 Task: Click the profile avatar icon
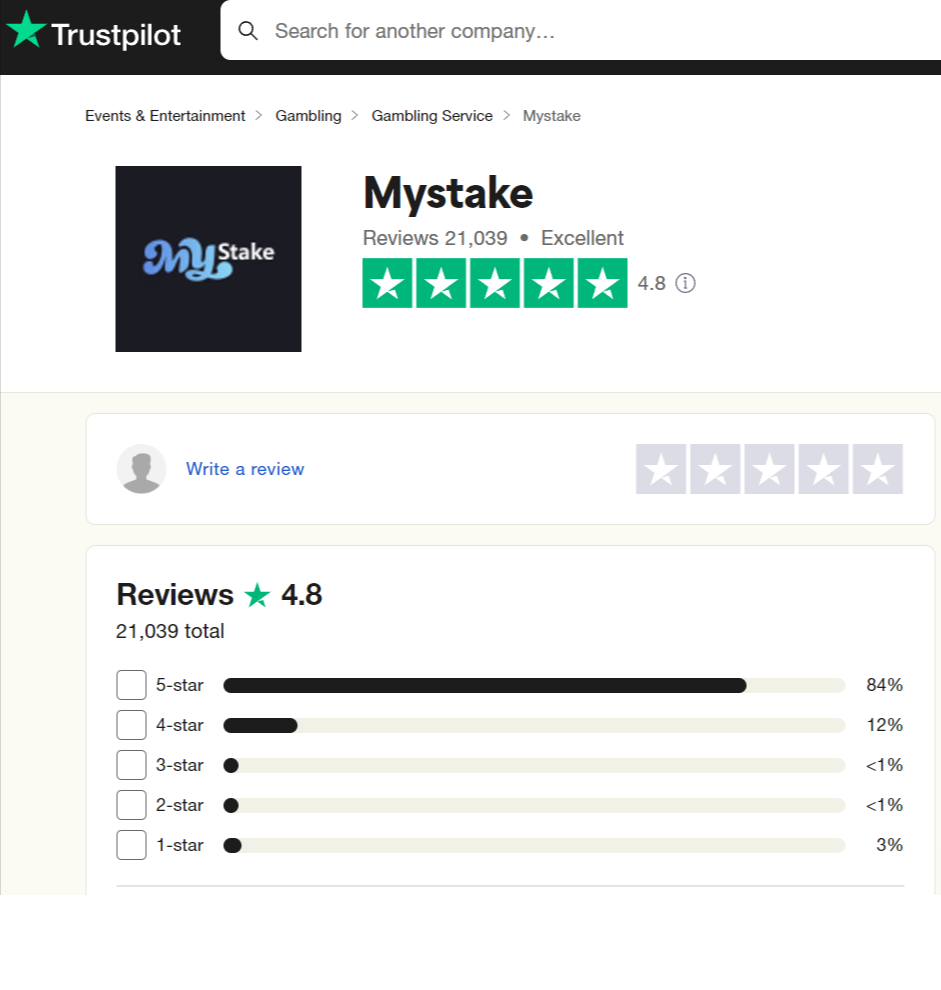click(x=141, y=468)
